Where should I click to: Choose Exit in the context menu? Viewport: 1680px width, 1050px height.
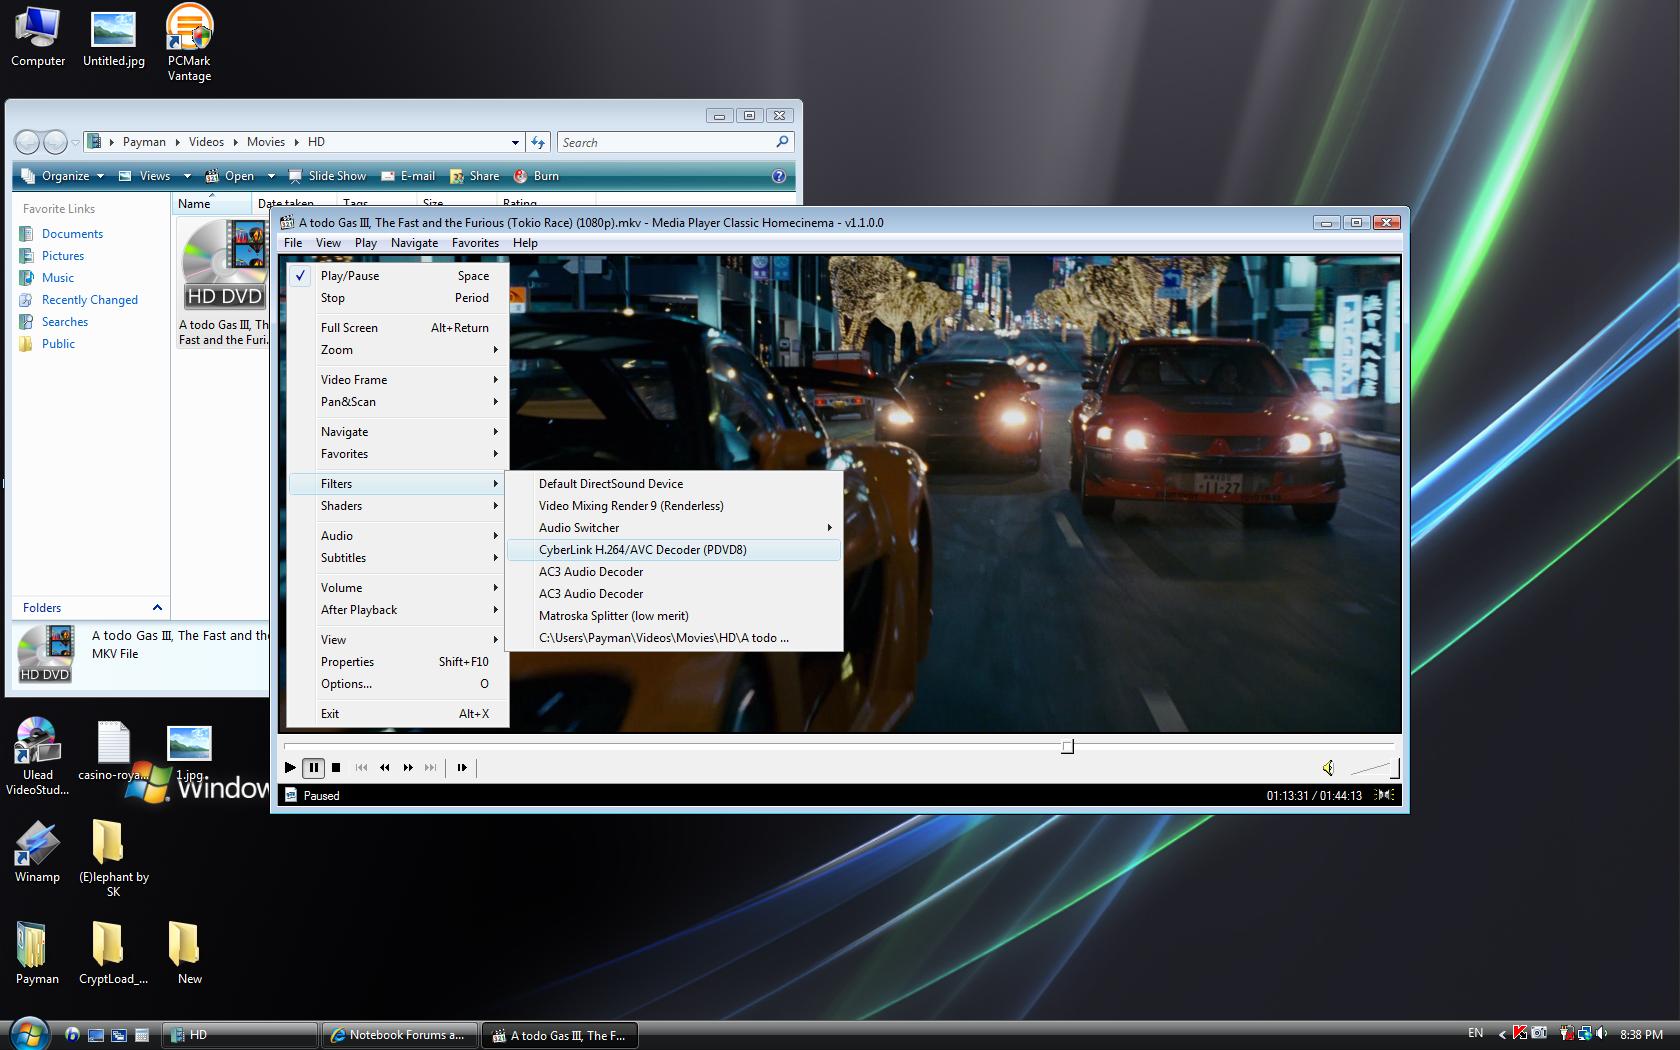[398, 714]
